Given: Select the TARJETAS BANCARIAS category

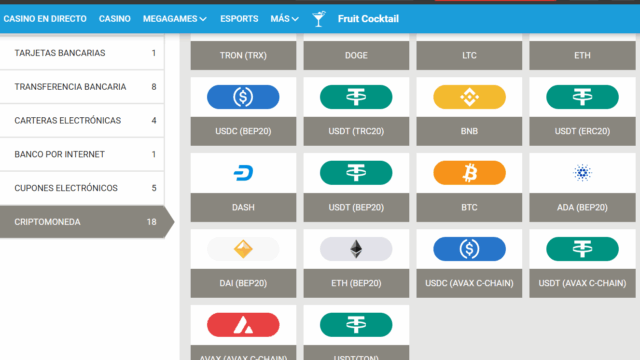Looking at the screenshot, I should tap(82, 53).
